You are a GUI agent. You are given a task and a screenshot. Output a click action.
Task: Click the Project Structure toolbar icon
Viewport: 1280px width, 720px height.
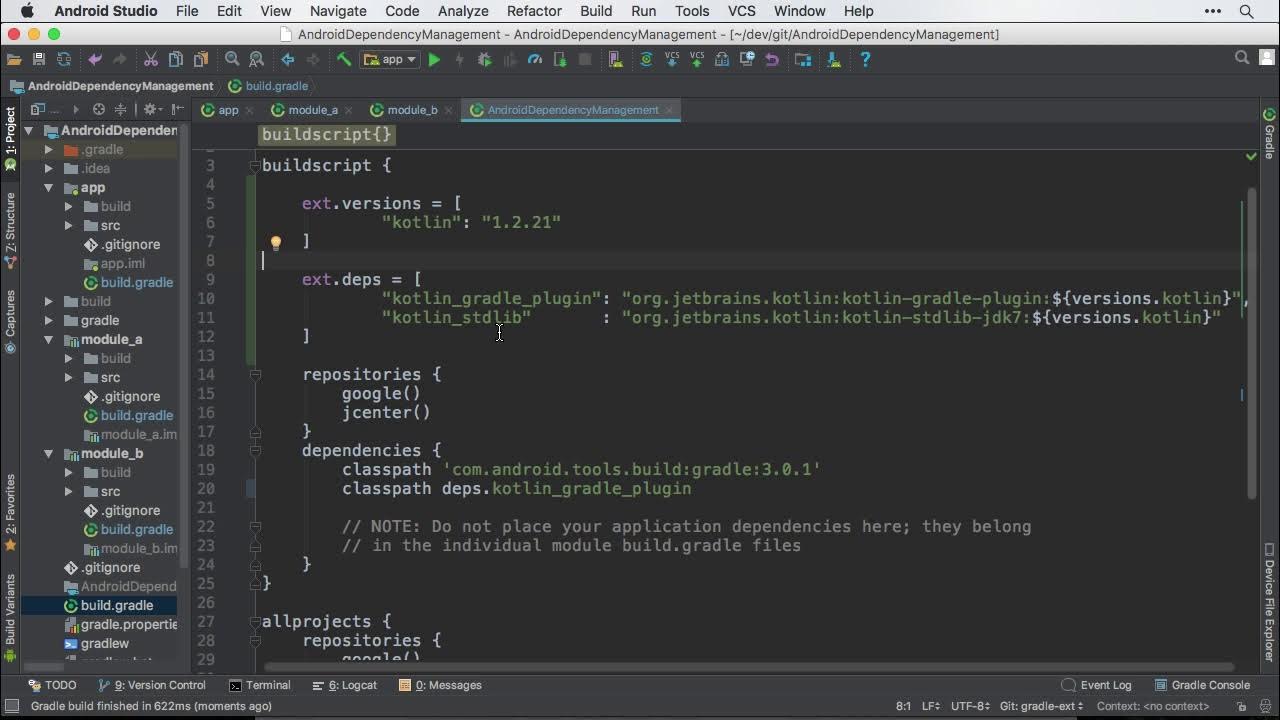coord(803,60)
